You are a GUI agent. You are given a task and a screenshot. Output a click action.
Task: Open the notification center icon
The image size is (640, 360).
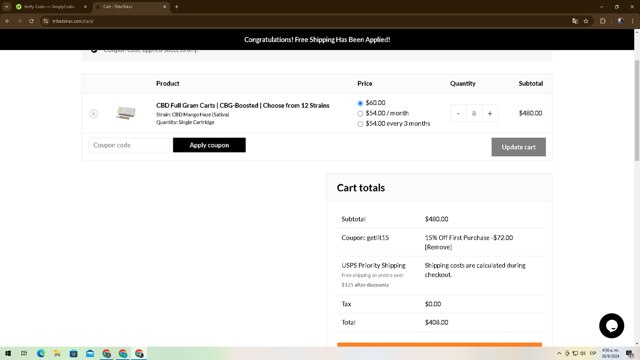(x=630, y=353)
